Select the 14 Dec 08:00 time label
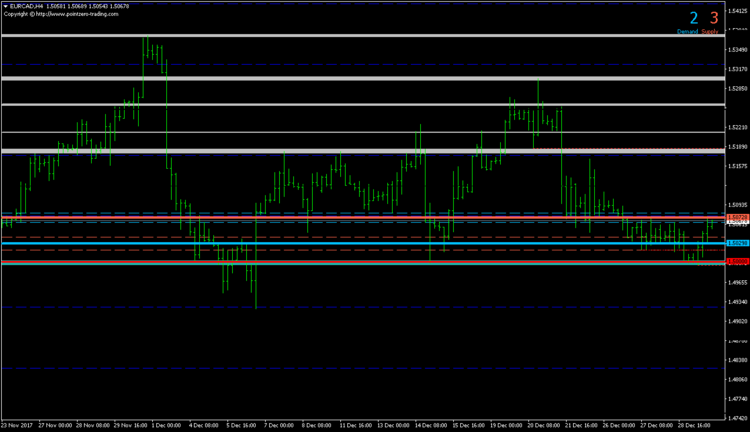The height and width of the screenshot is (432, 750). 430,425
